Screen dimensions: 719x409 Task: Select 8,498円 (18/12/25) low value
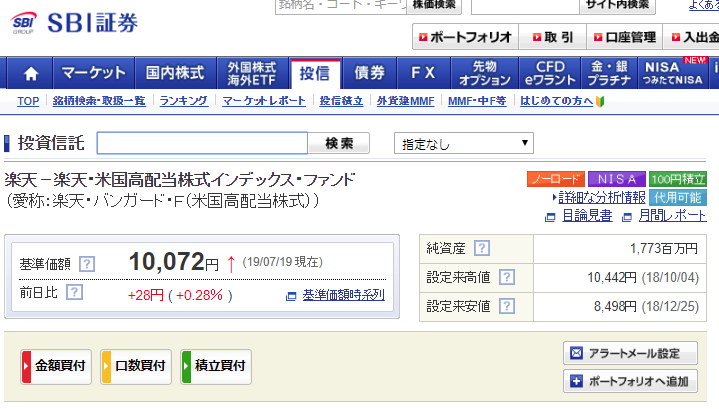point(646,306)
